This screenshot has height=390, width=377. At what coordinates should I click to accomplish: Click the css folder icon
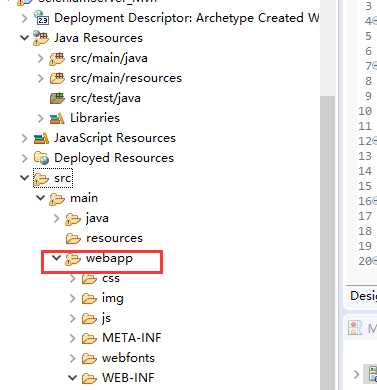click(89, 279)
